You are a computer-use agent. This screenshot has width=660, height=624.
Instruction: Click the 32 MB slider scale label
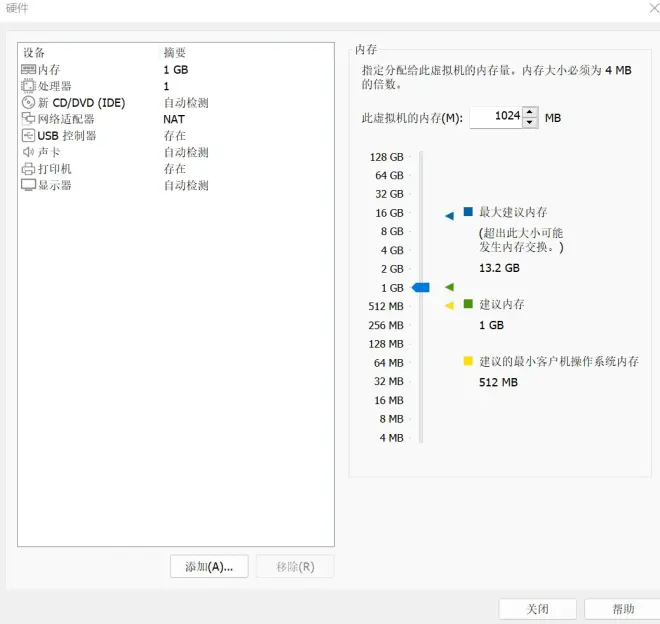[x=389, y=381]
